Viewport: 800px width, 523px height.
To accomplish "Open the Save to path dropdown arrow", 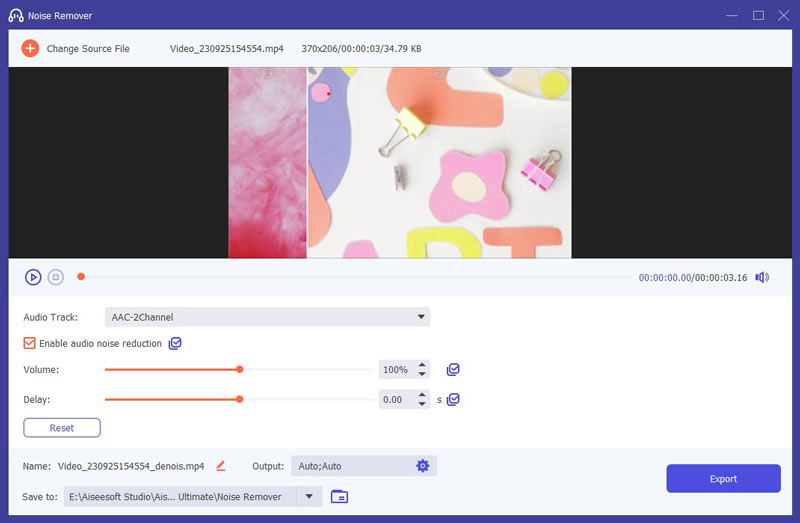I will [x=309, y=496].
